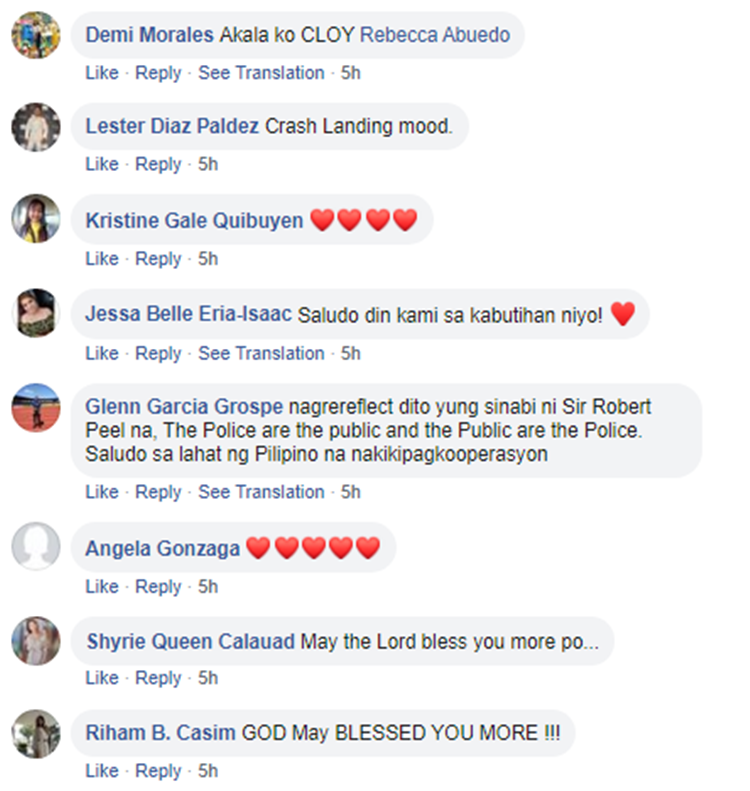See translation of Demi Morales' comment
This screenshot has height=791, width=750.
(x=261, y=73)
